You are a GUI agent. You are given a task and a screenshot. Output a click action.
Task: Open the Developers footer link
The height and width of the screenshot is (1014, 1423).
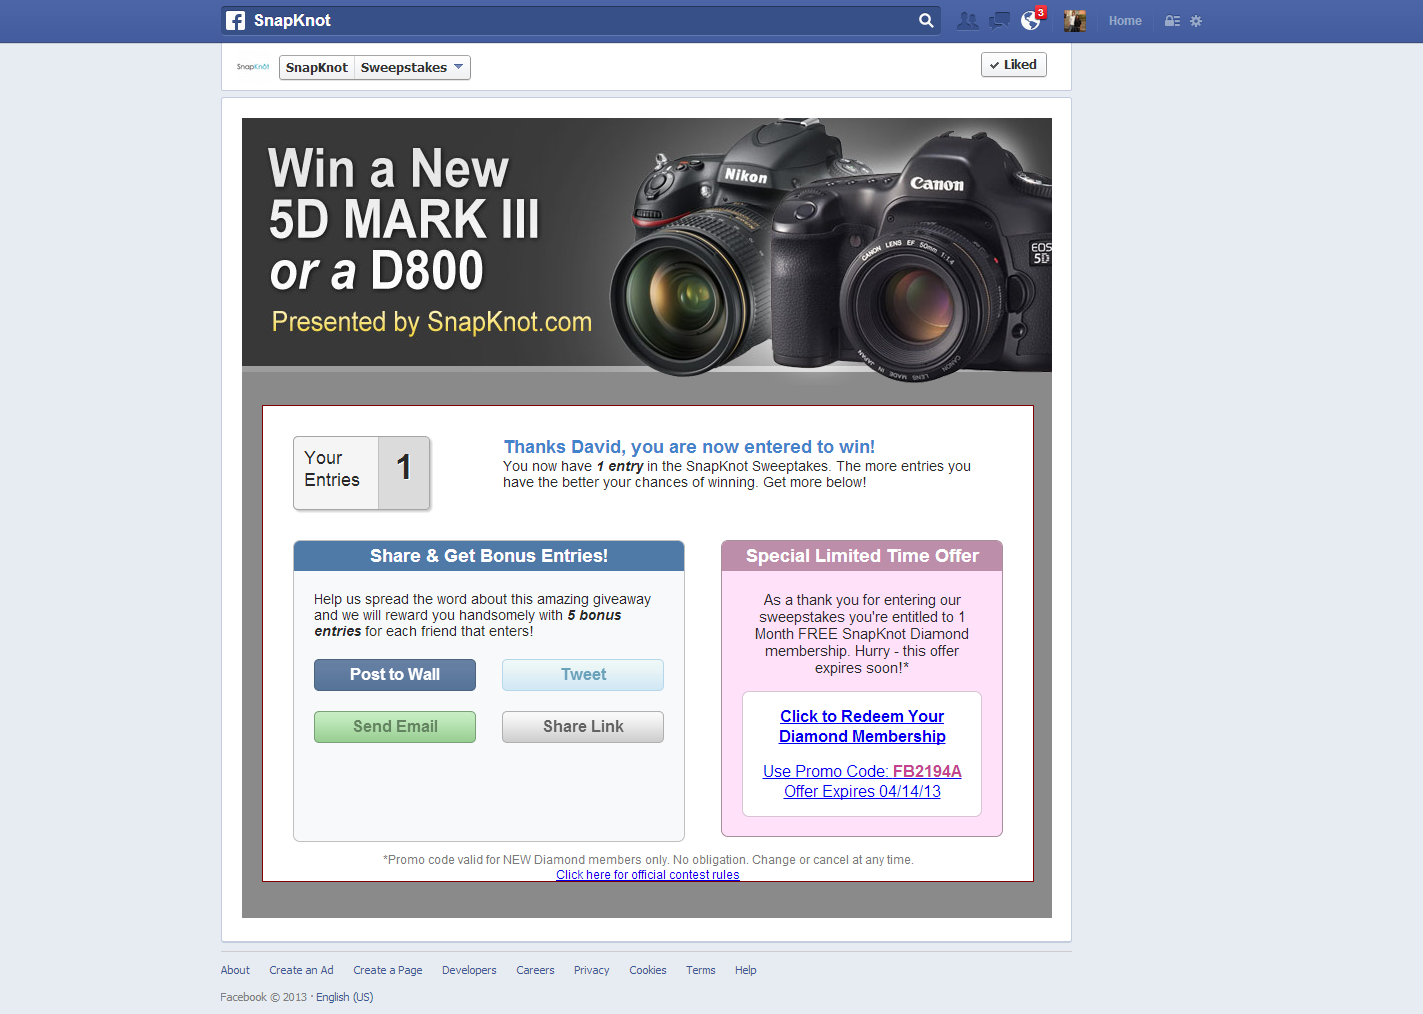469,970
